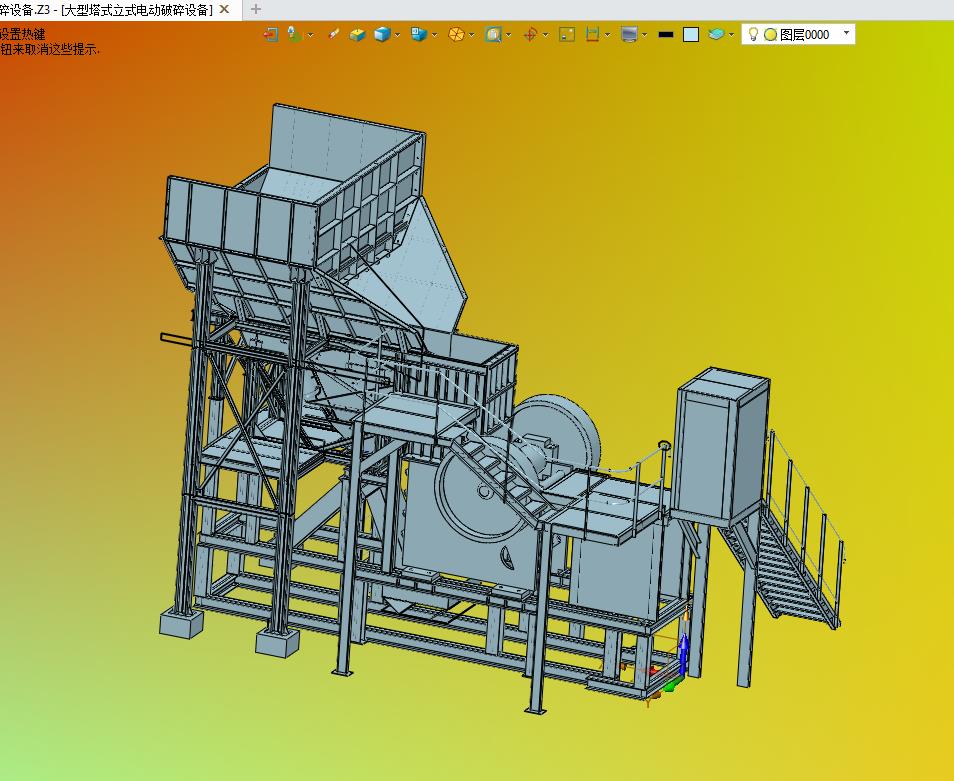Close the 大型塔式立式电动破碎设备 tab

coord(225,9)
